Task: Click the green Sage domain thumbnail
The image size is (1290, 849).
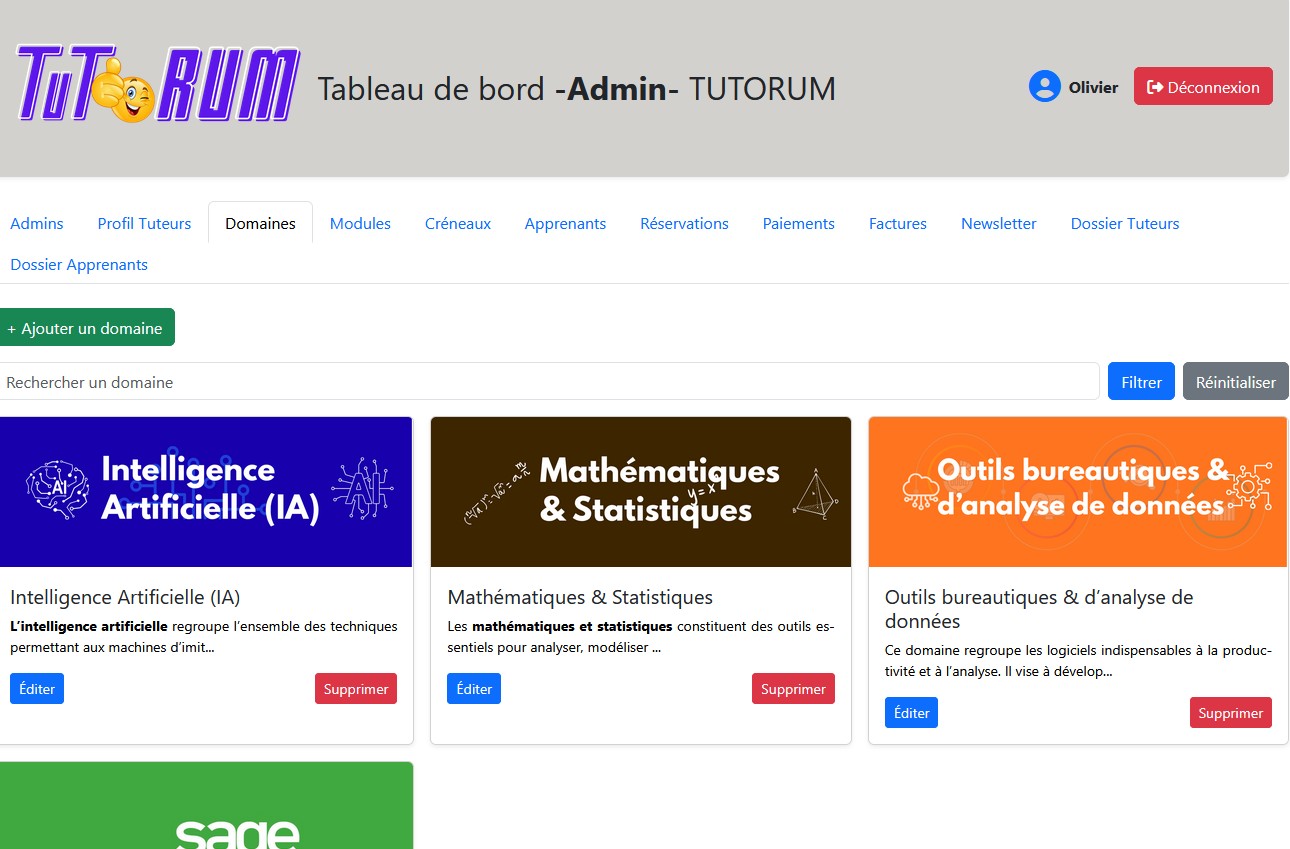Action: point(206,810)
